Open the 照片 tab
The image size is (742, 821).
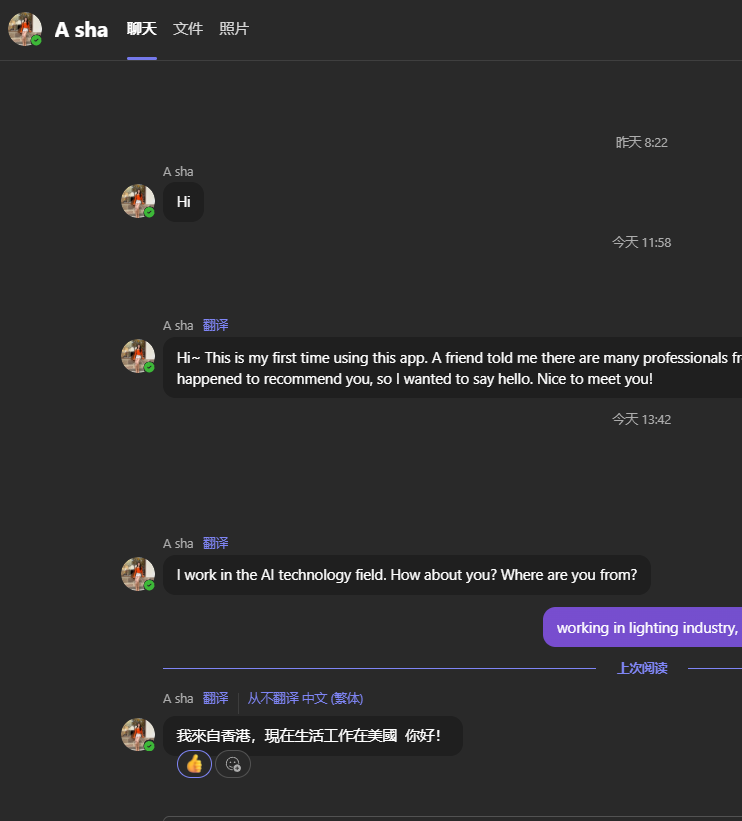point(234,29)
